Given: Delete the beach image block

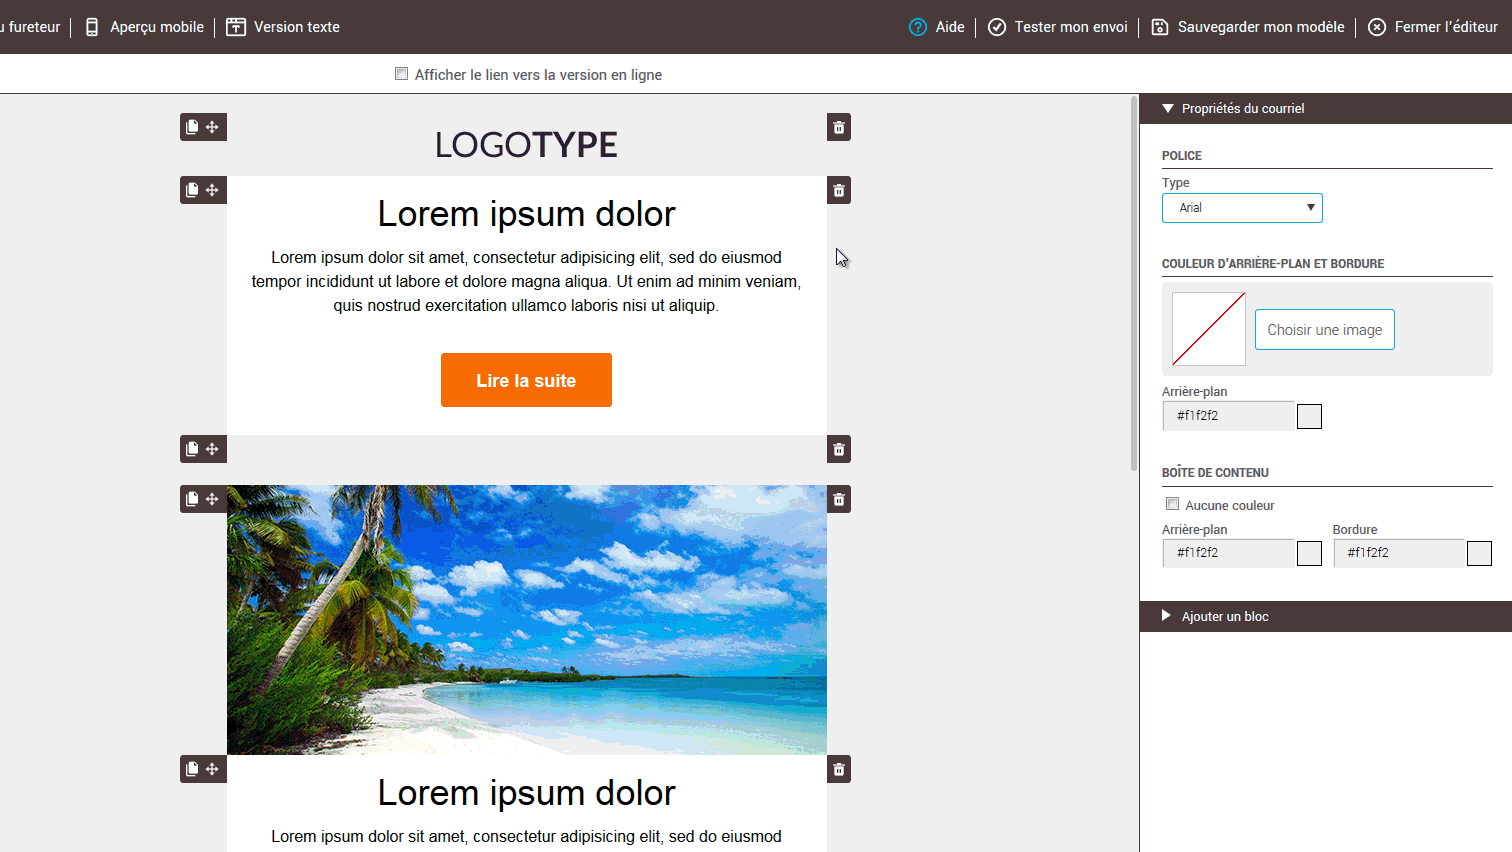Looking at the screenshot, I should (839, 499).
